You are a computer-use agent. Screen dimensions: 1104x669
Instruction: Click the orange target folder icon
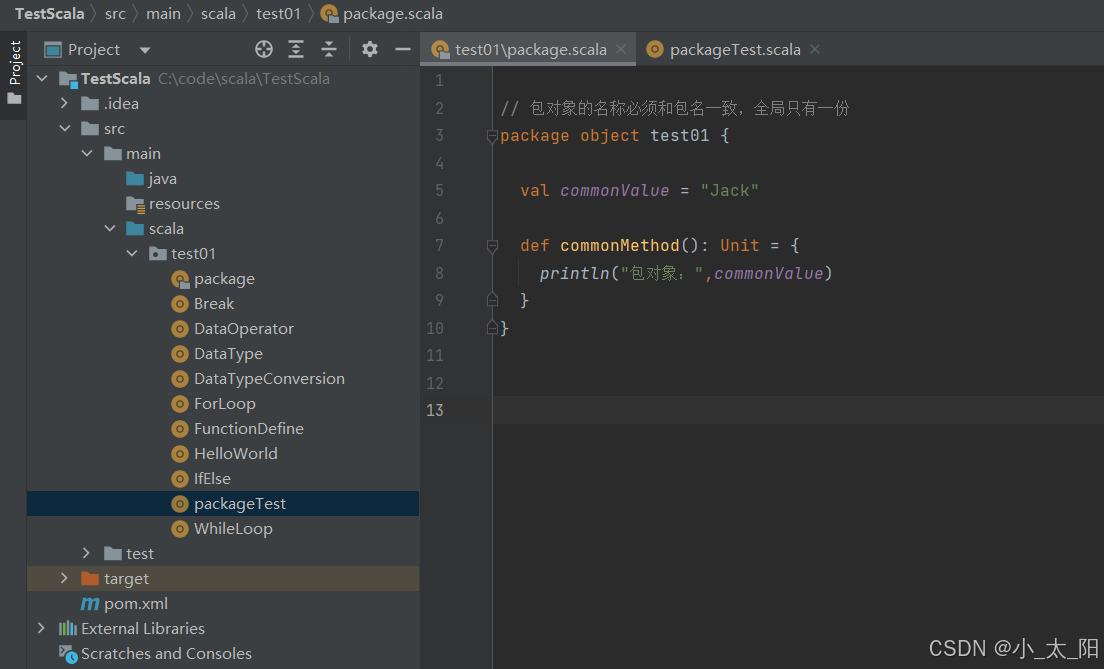[90, 579]
